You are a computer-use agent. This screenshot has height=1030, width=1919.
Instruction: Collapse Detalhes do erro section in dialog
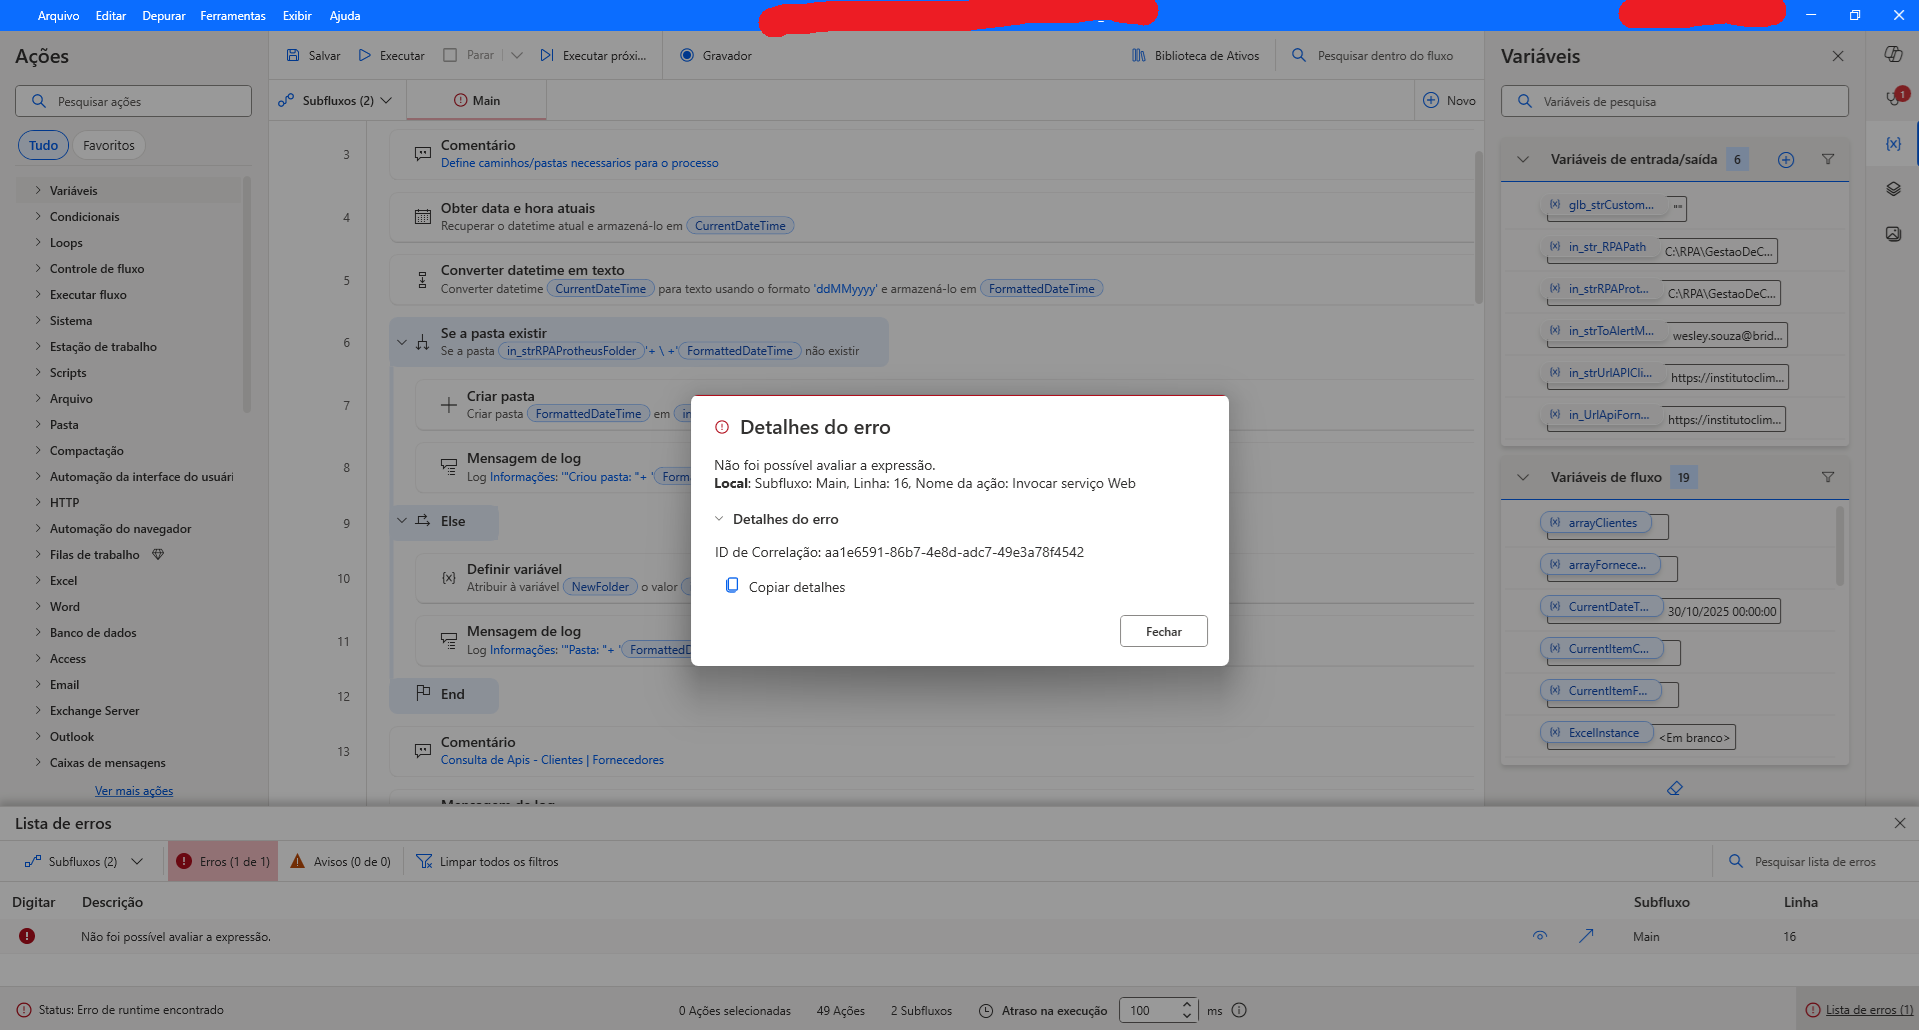[718, 519]
